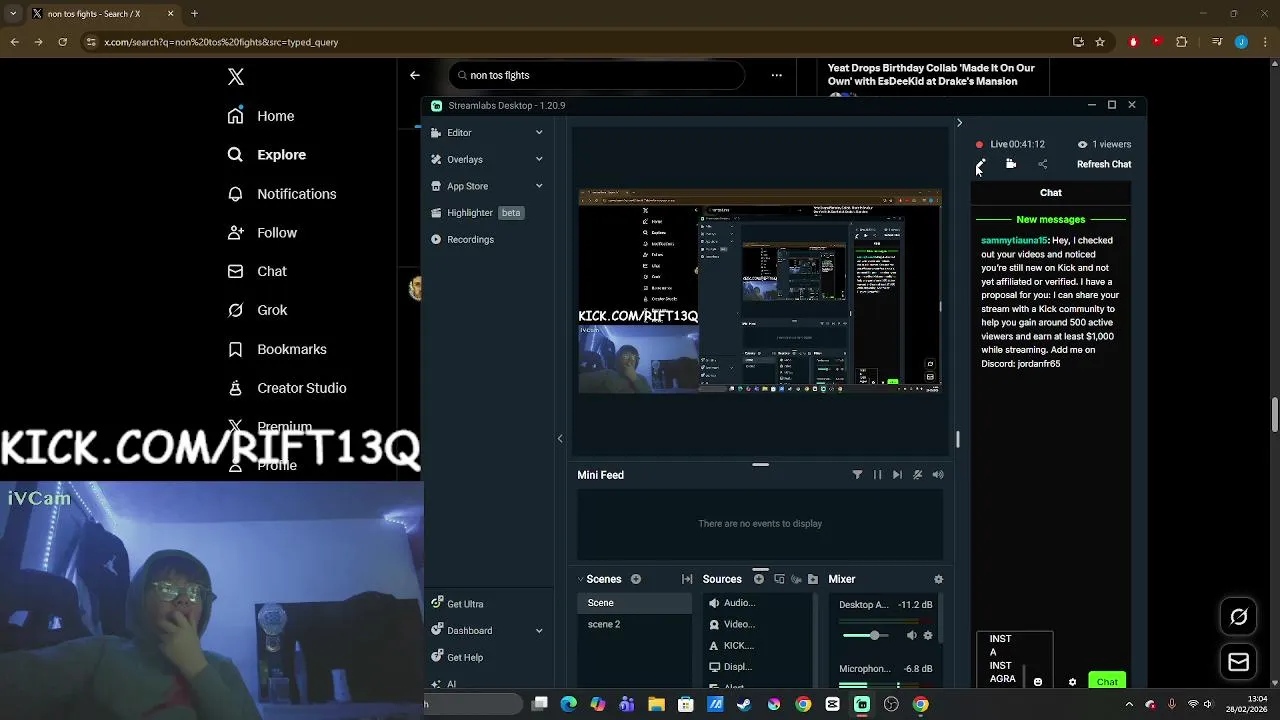The width and height of the screenshot is (1280, 720).
Task: Open Desktop Audio source settings gear
Action: point(928,636)
